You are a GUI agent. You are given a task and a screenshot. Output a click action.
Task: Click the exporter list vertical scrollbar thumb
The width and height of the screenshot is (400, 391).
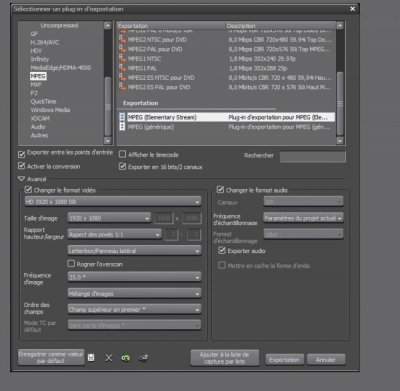(x=340, y=103)
